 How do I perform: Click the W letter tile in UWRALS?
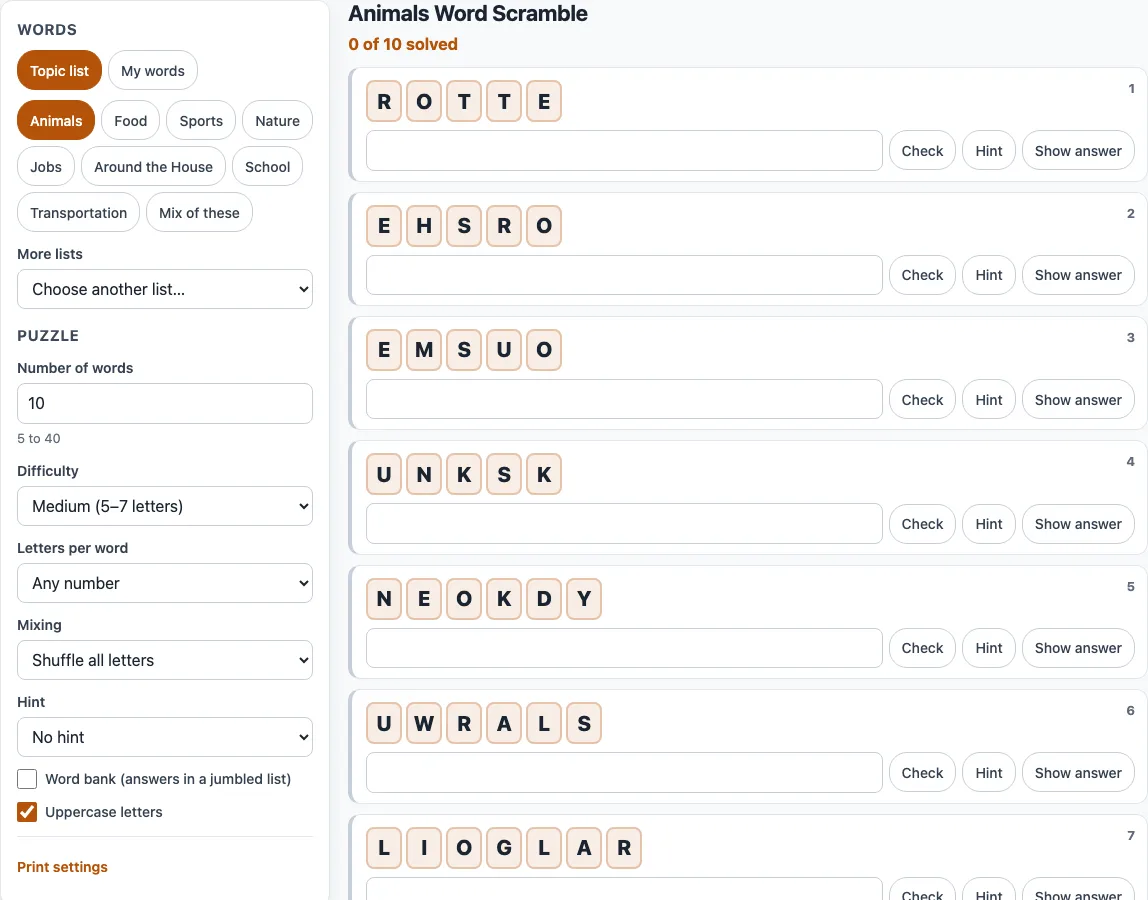424,723
